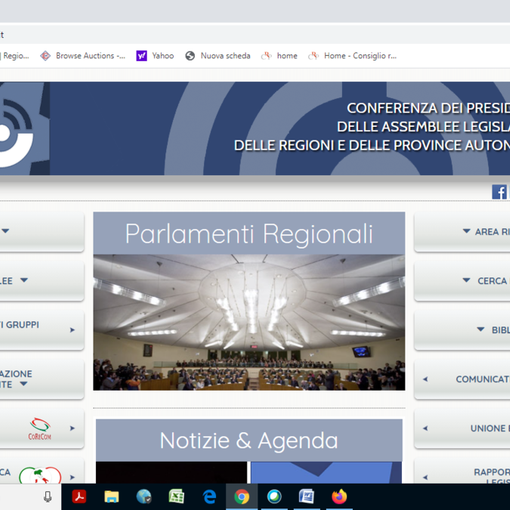Open the 'home' bookmark
This screenshot has width=510, height=510.
click(279, 56)
